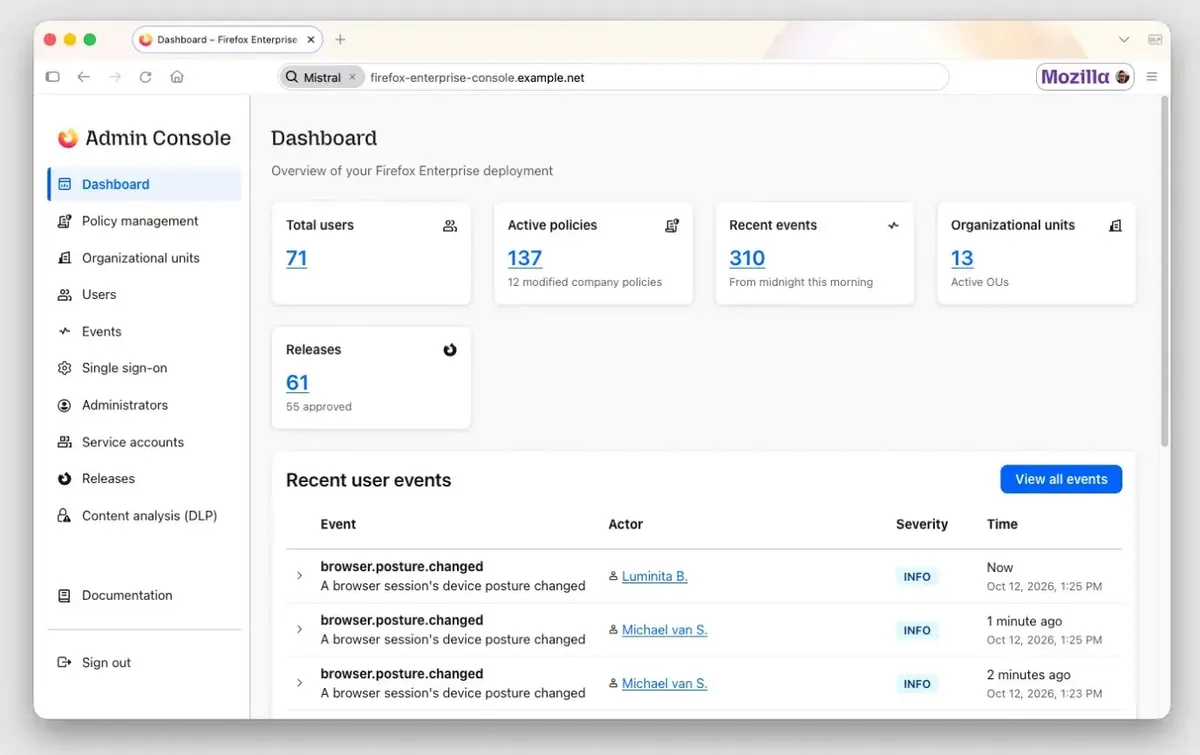Open the Mozilla profile button
1200x755 pixels.
click(1085, 77)
